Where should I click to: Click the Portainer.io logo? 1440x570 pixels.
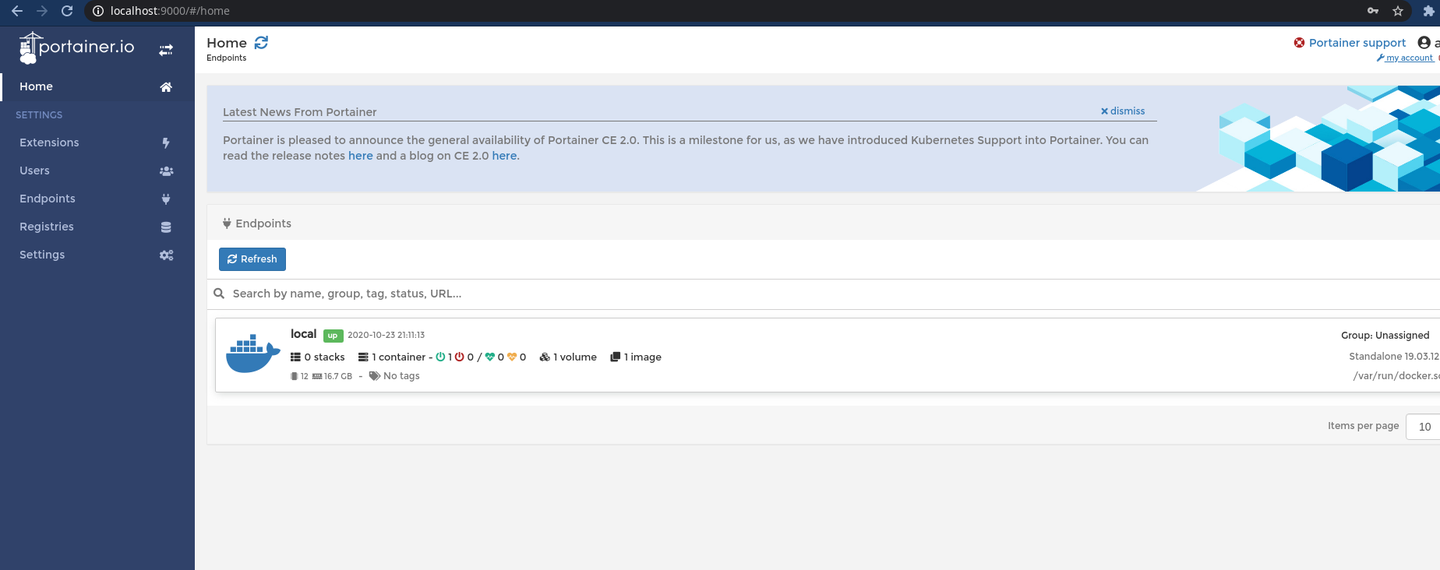click(x=77, y=48)
